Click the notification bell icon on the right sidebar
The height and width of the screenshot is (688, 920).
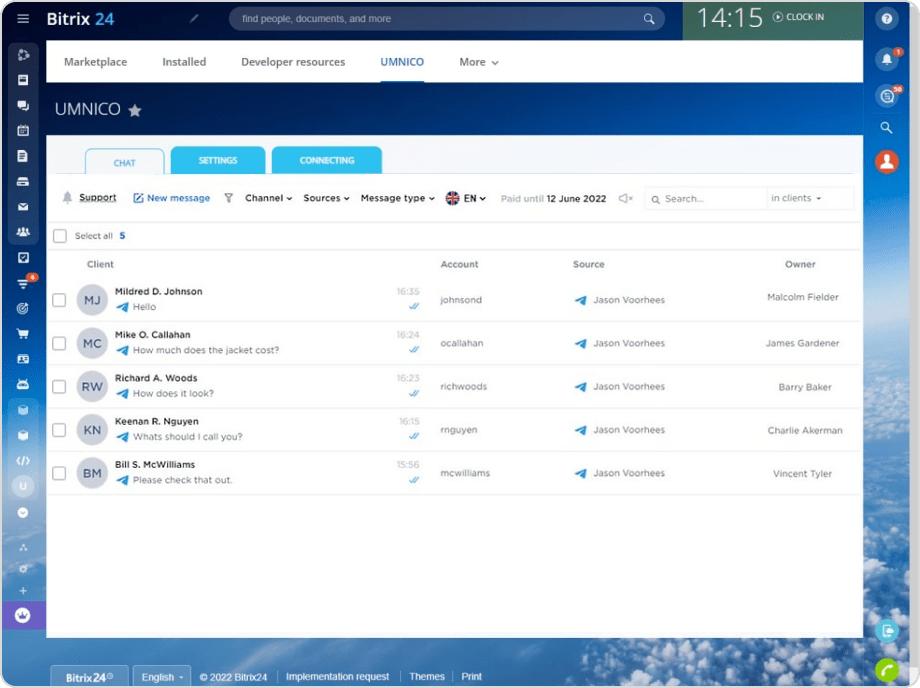(885, 59)
